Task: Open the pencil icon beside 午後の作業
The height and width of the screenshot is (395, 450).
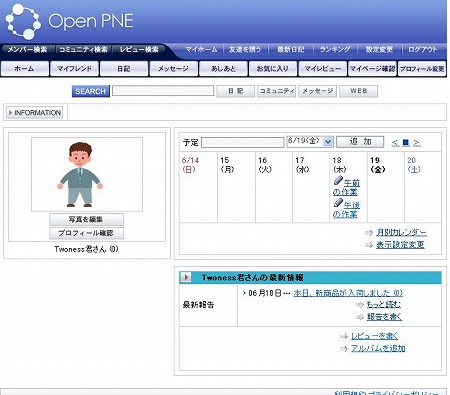Action: [x=338, y=202]
